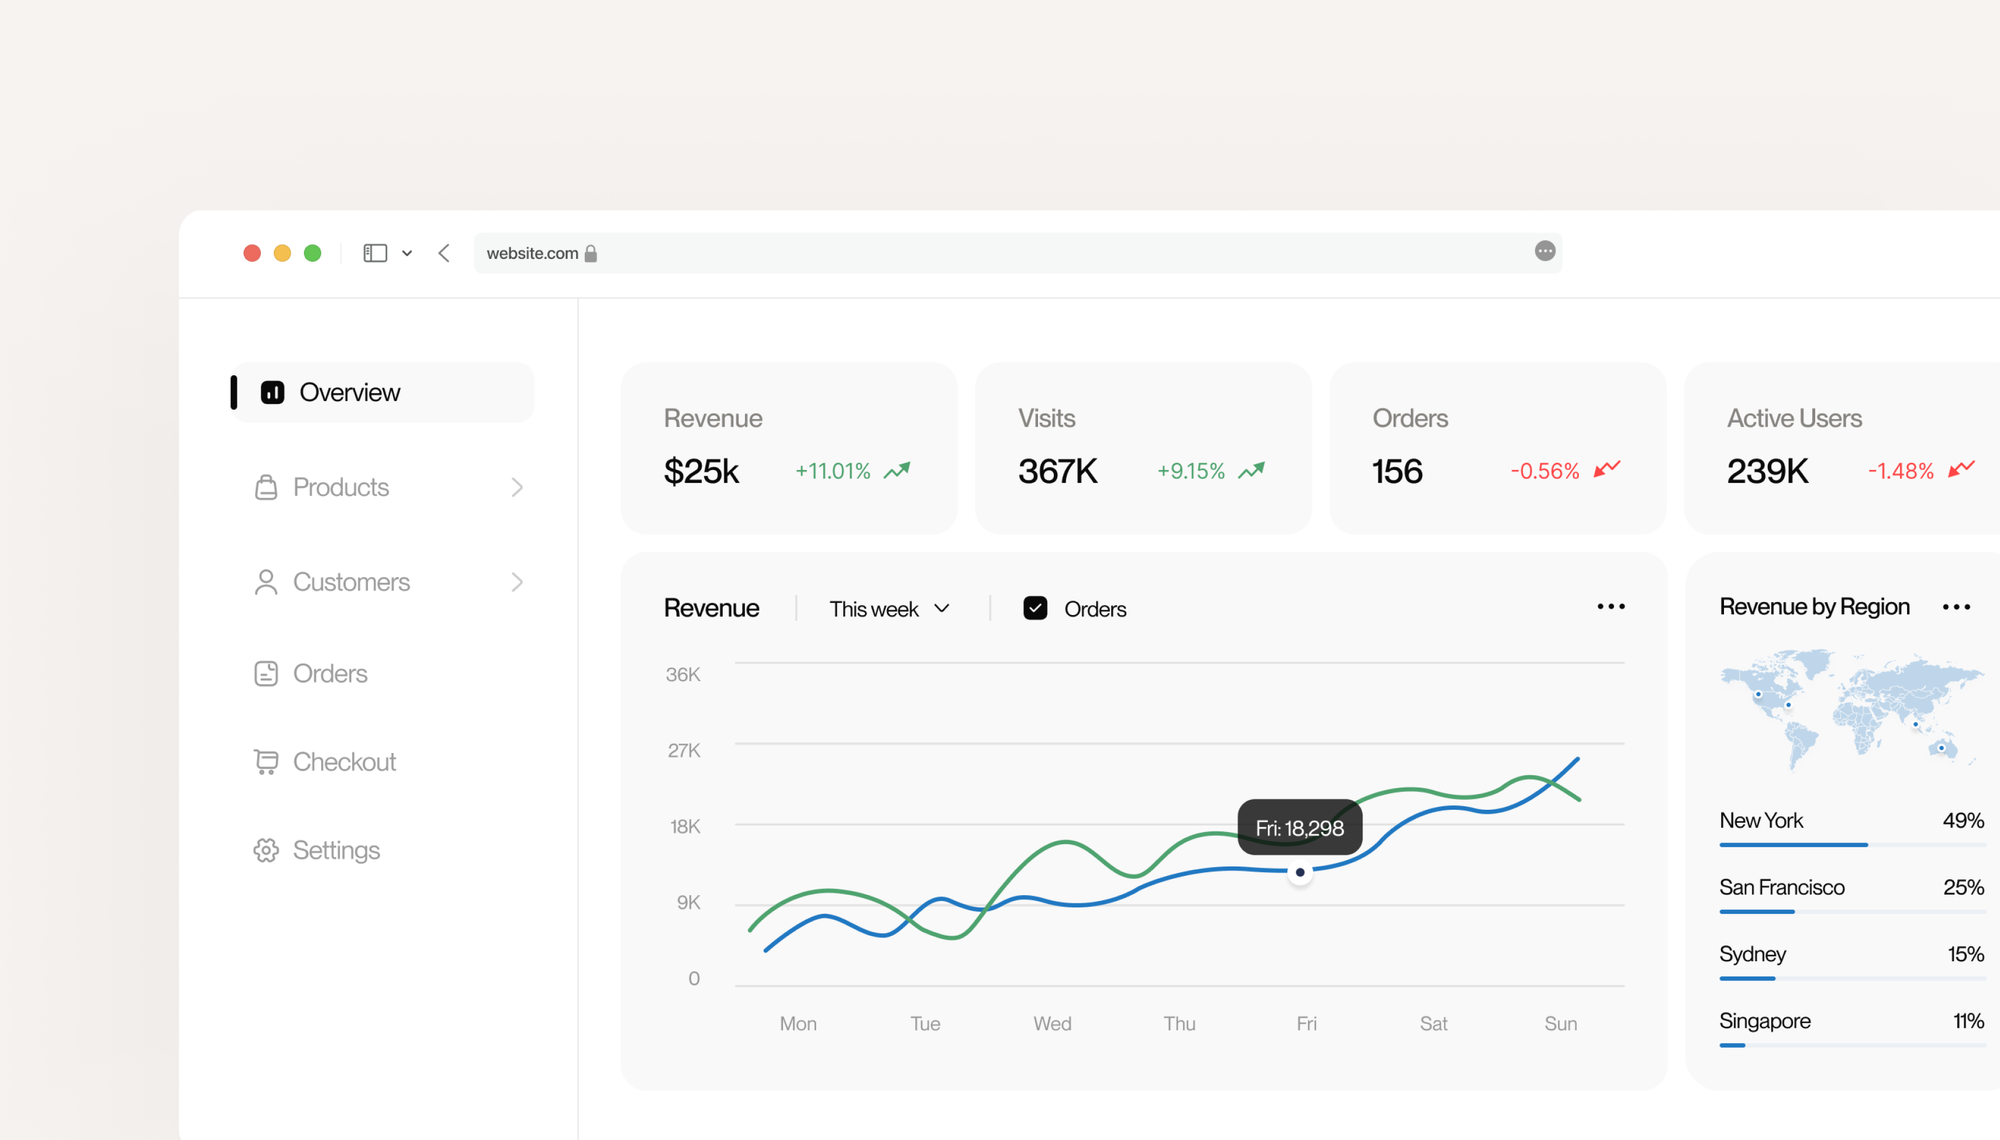
Task: Click the Fri: 18,298 tooltip
Action: pos(1300,828)
